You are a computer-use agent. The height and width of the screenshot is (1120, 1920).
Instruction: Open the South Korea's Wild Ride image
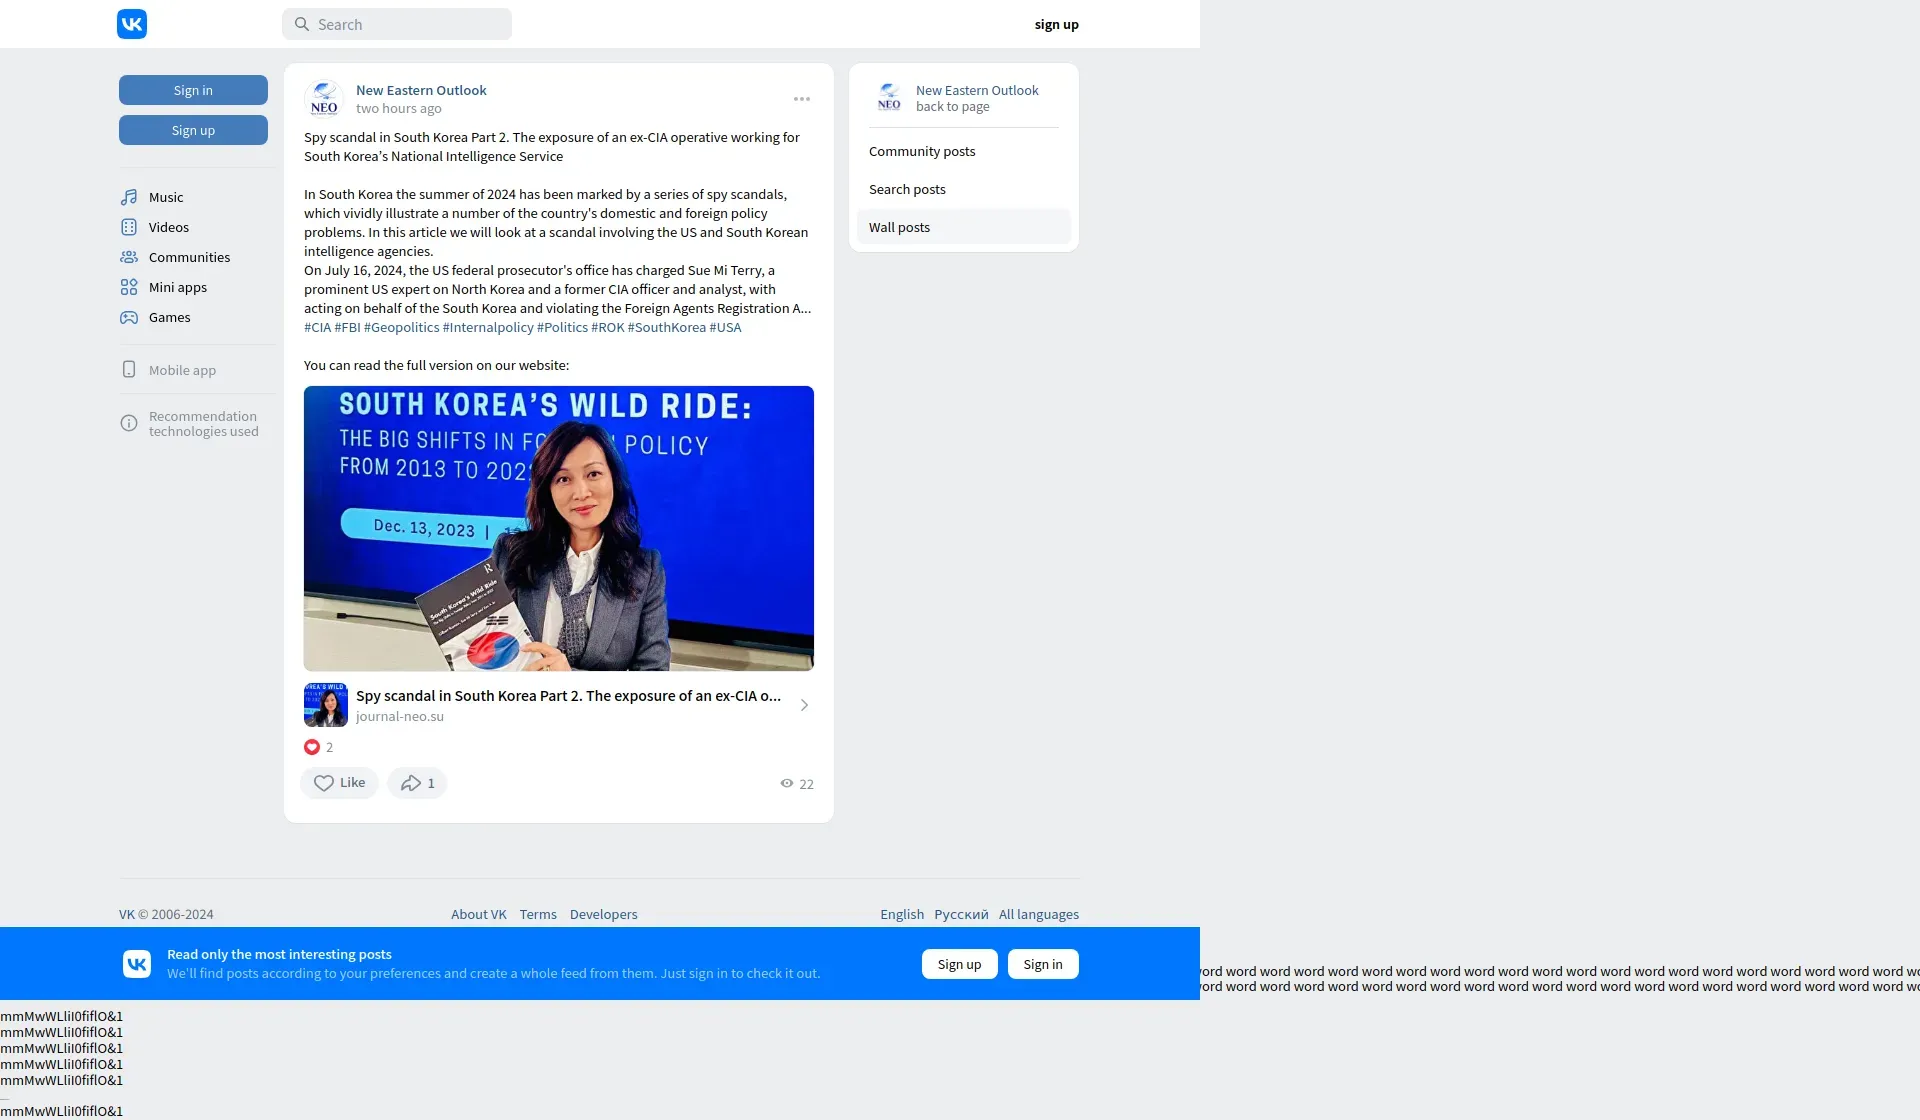tap(558, 528)
